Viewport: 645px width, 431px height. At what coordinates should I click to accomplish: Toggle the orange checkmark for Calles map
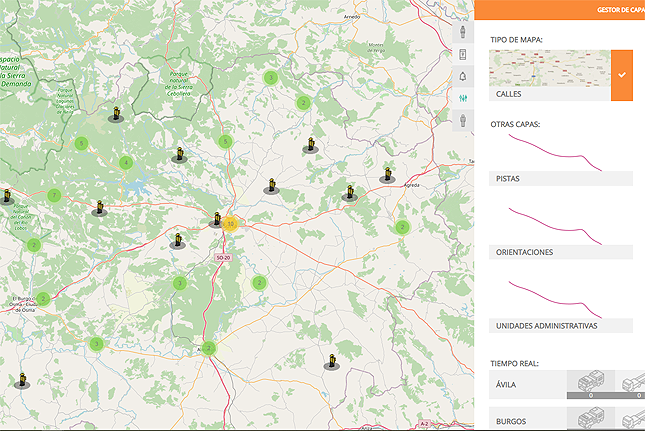tap(622, 75)
